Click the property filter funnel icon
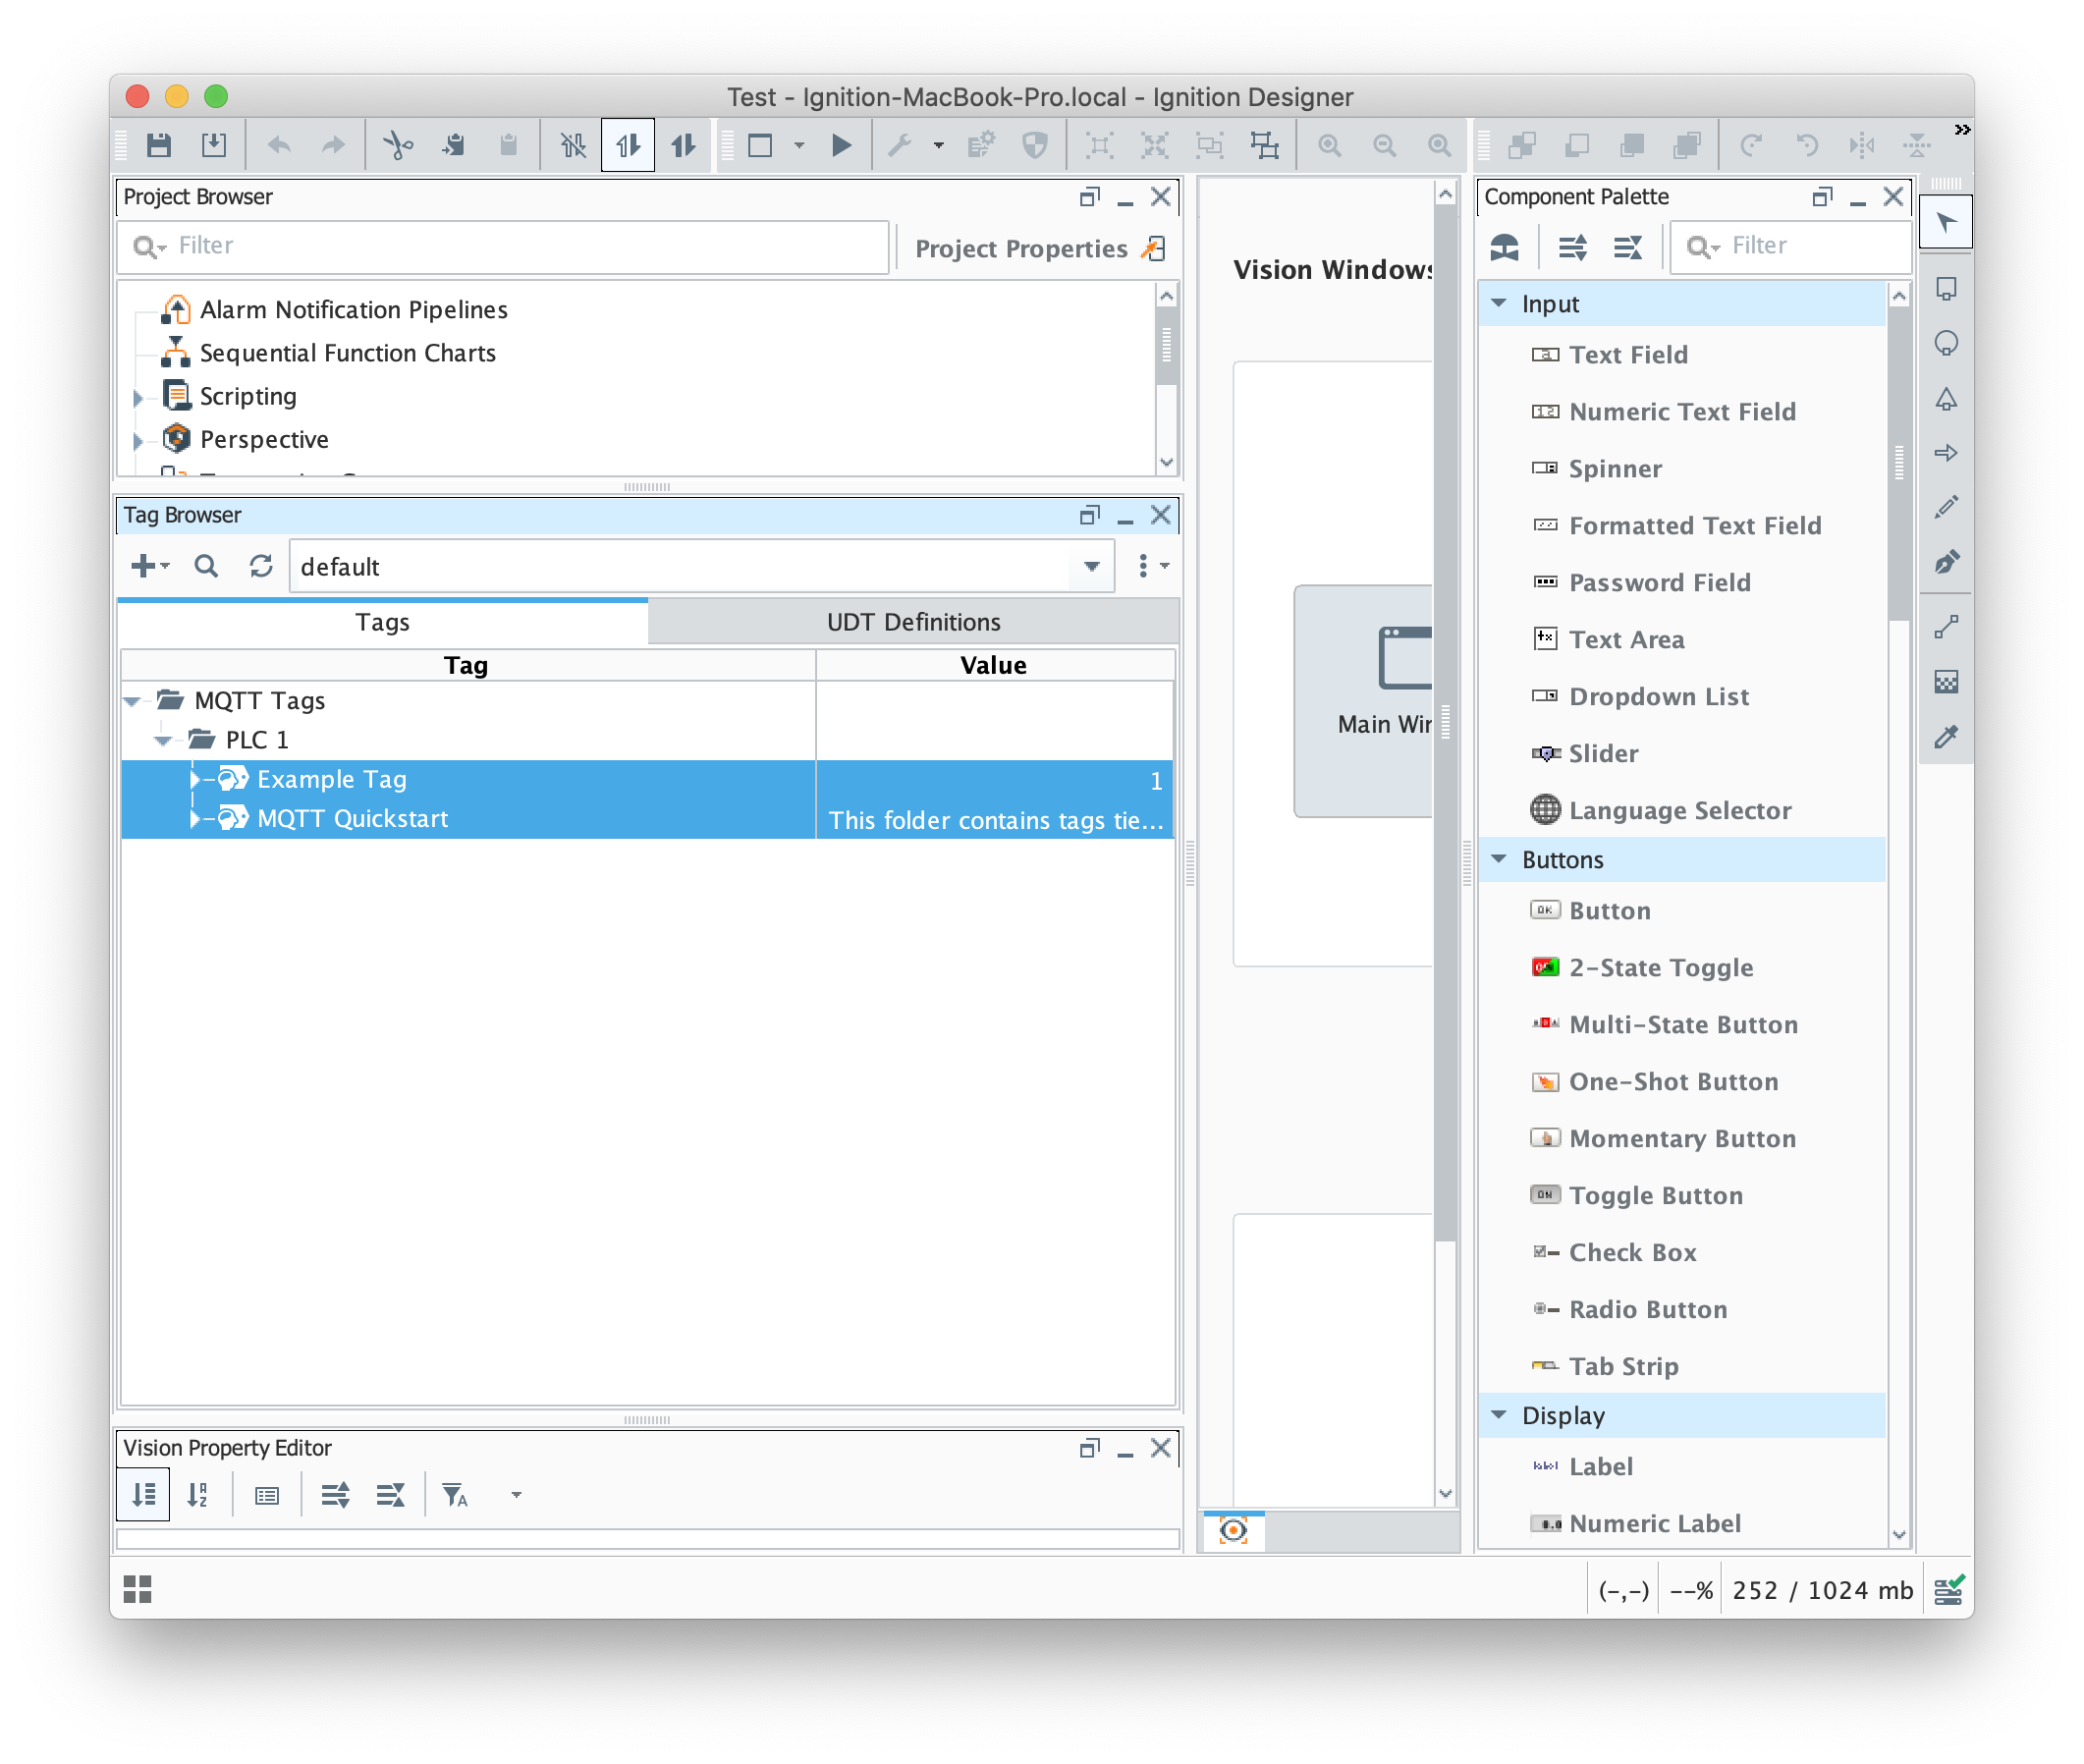This screenshot has height=1764, width=2084. pos(455,1494)
